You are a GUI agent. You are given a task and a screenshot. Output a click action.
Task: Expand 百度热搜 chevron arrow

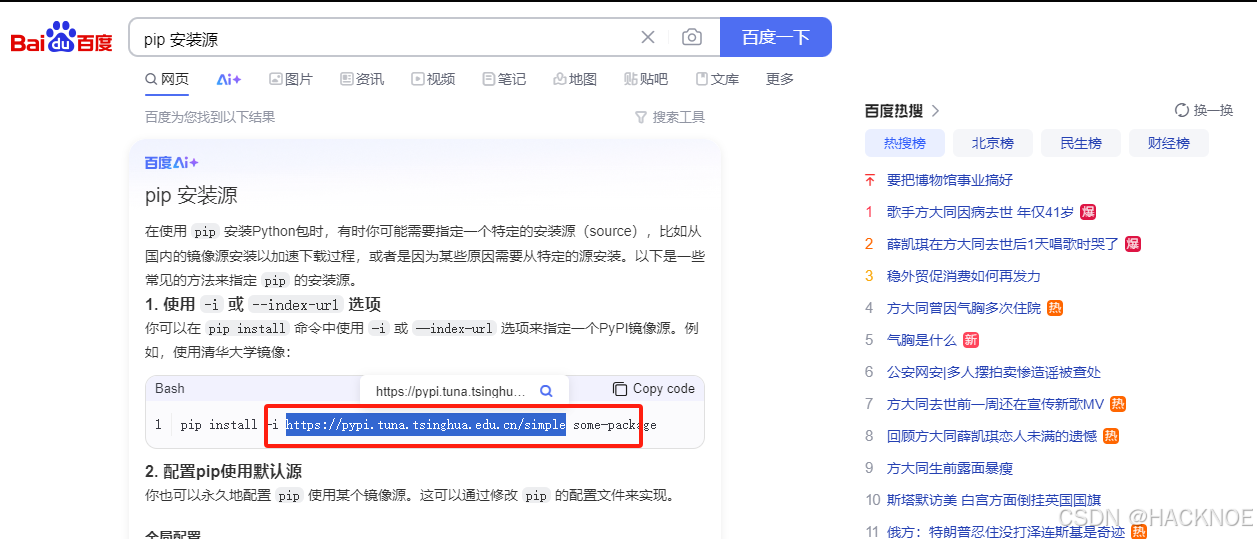[x=935, y=110]
